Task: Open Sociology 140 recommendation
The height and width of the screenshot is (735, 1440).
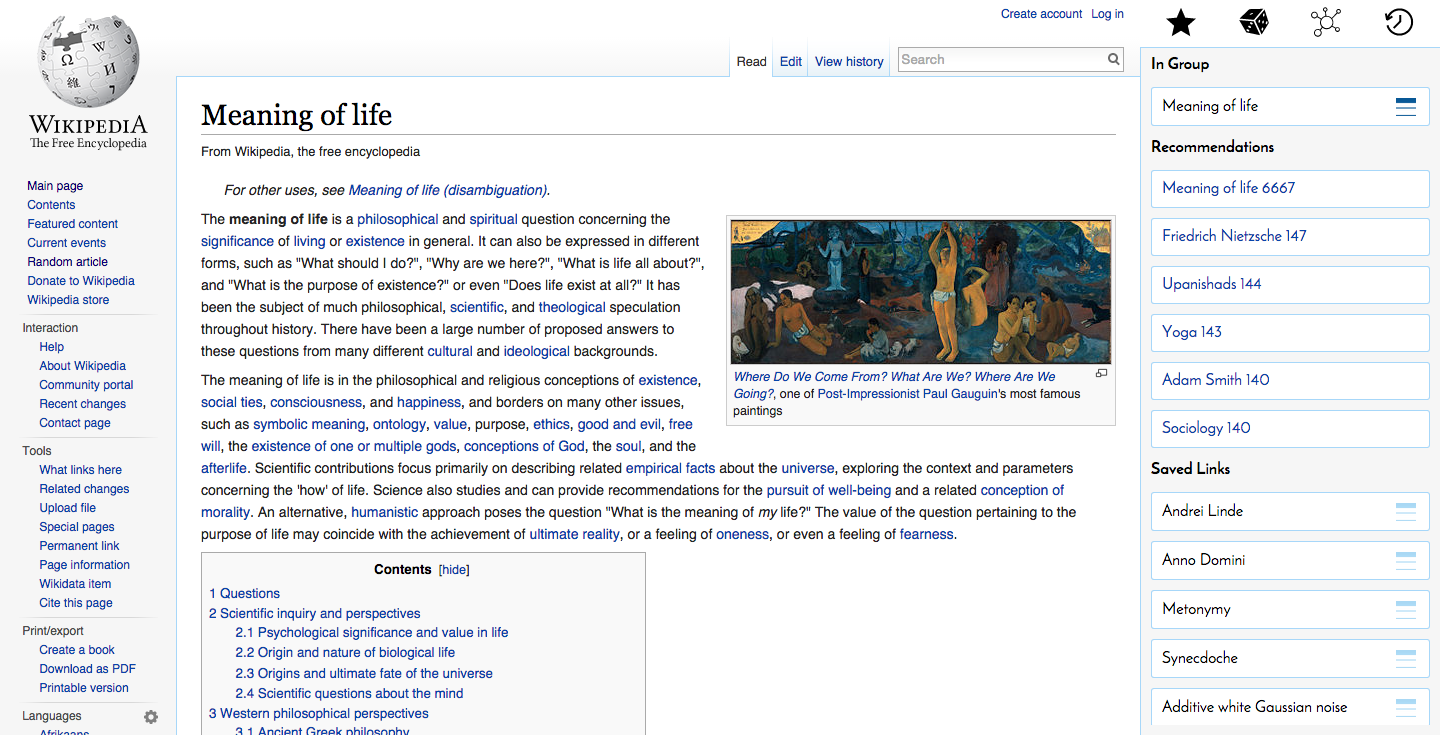Action: point(1290,428)
